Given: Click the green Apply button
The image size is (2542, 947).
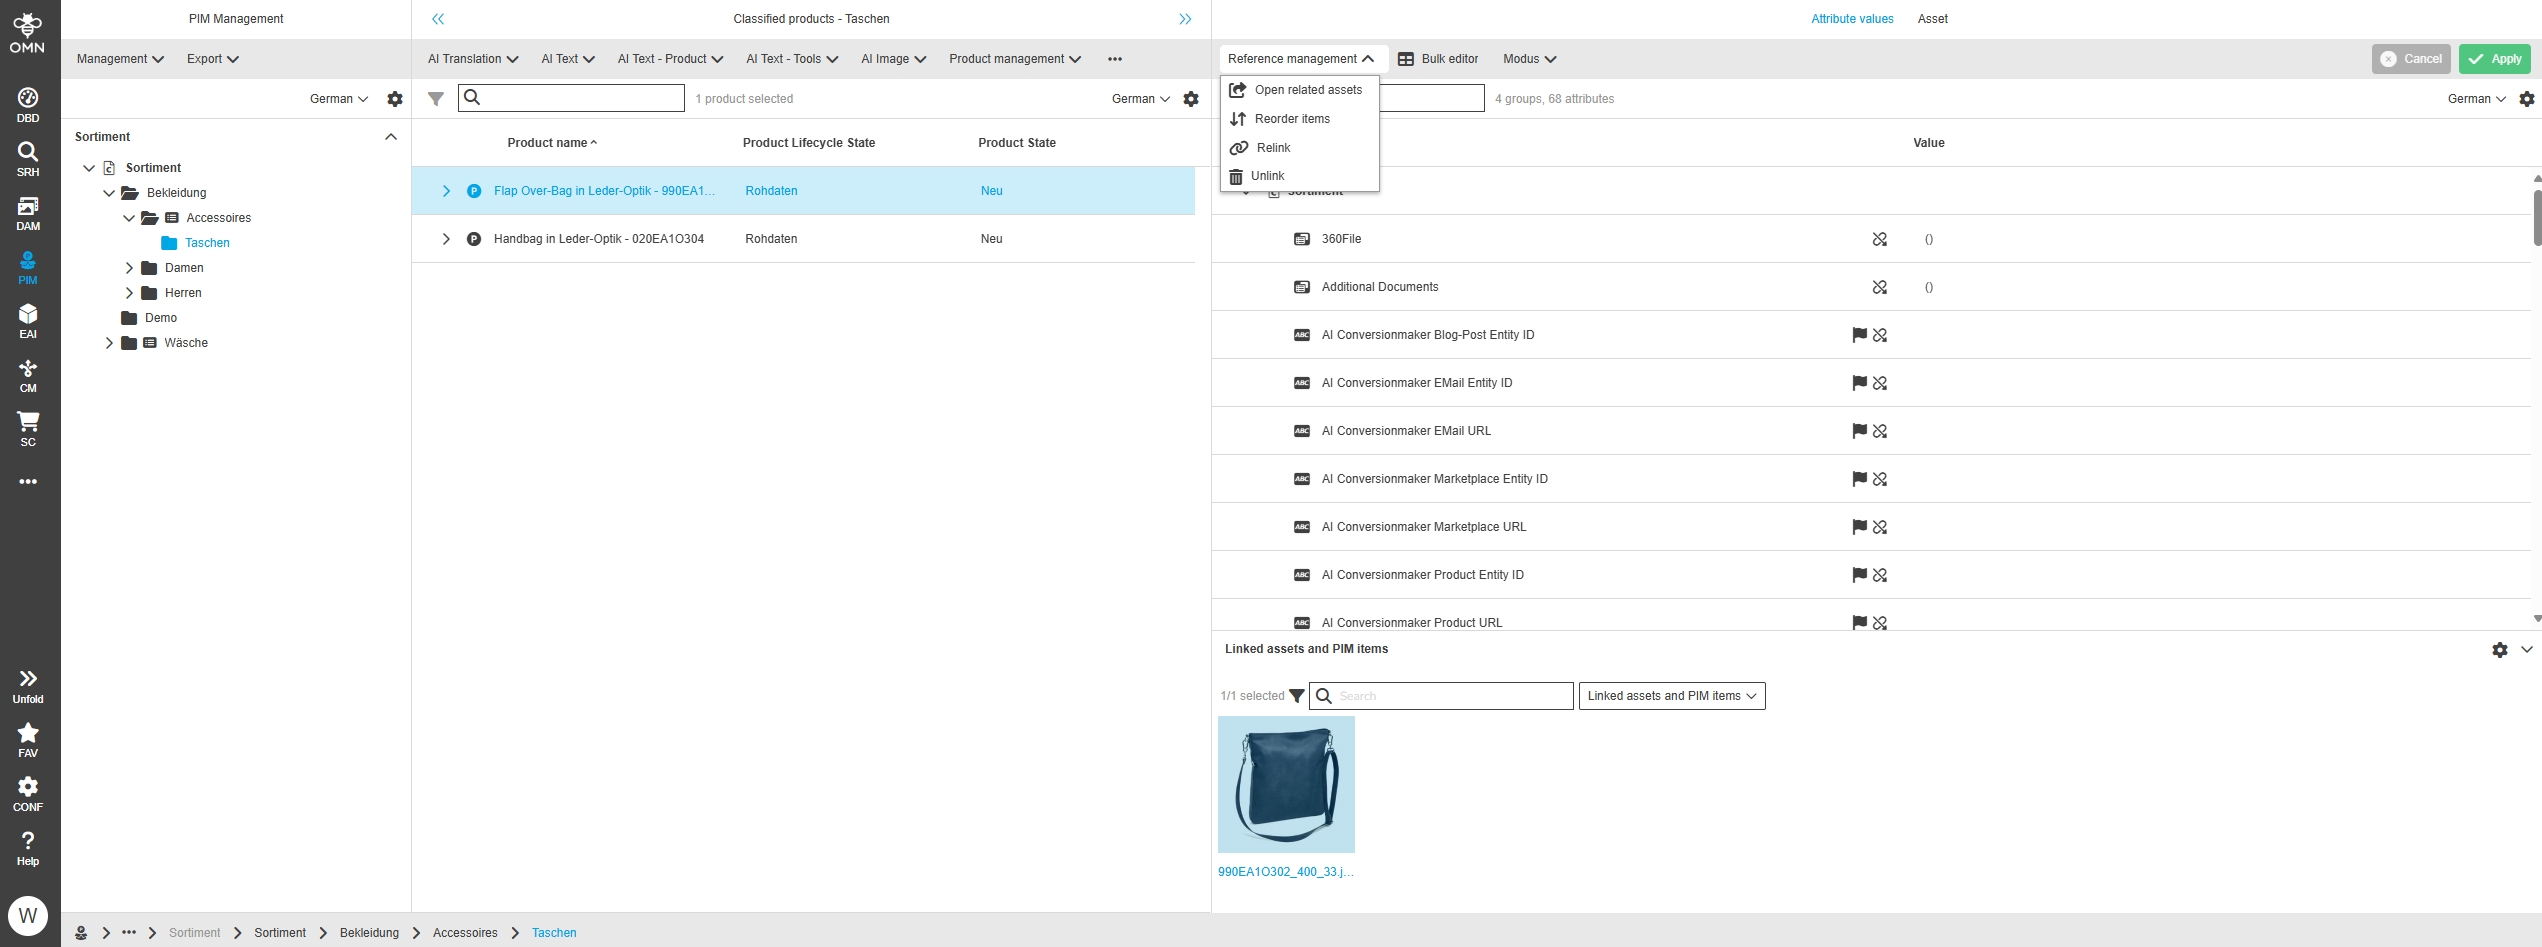Looking at the screenshot, I should [2496, 59].
